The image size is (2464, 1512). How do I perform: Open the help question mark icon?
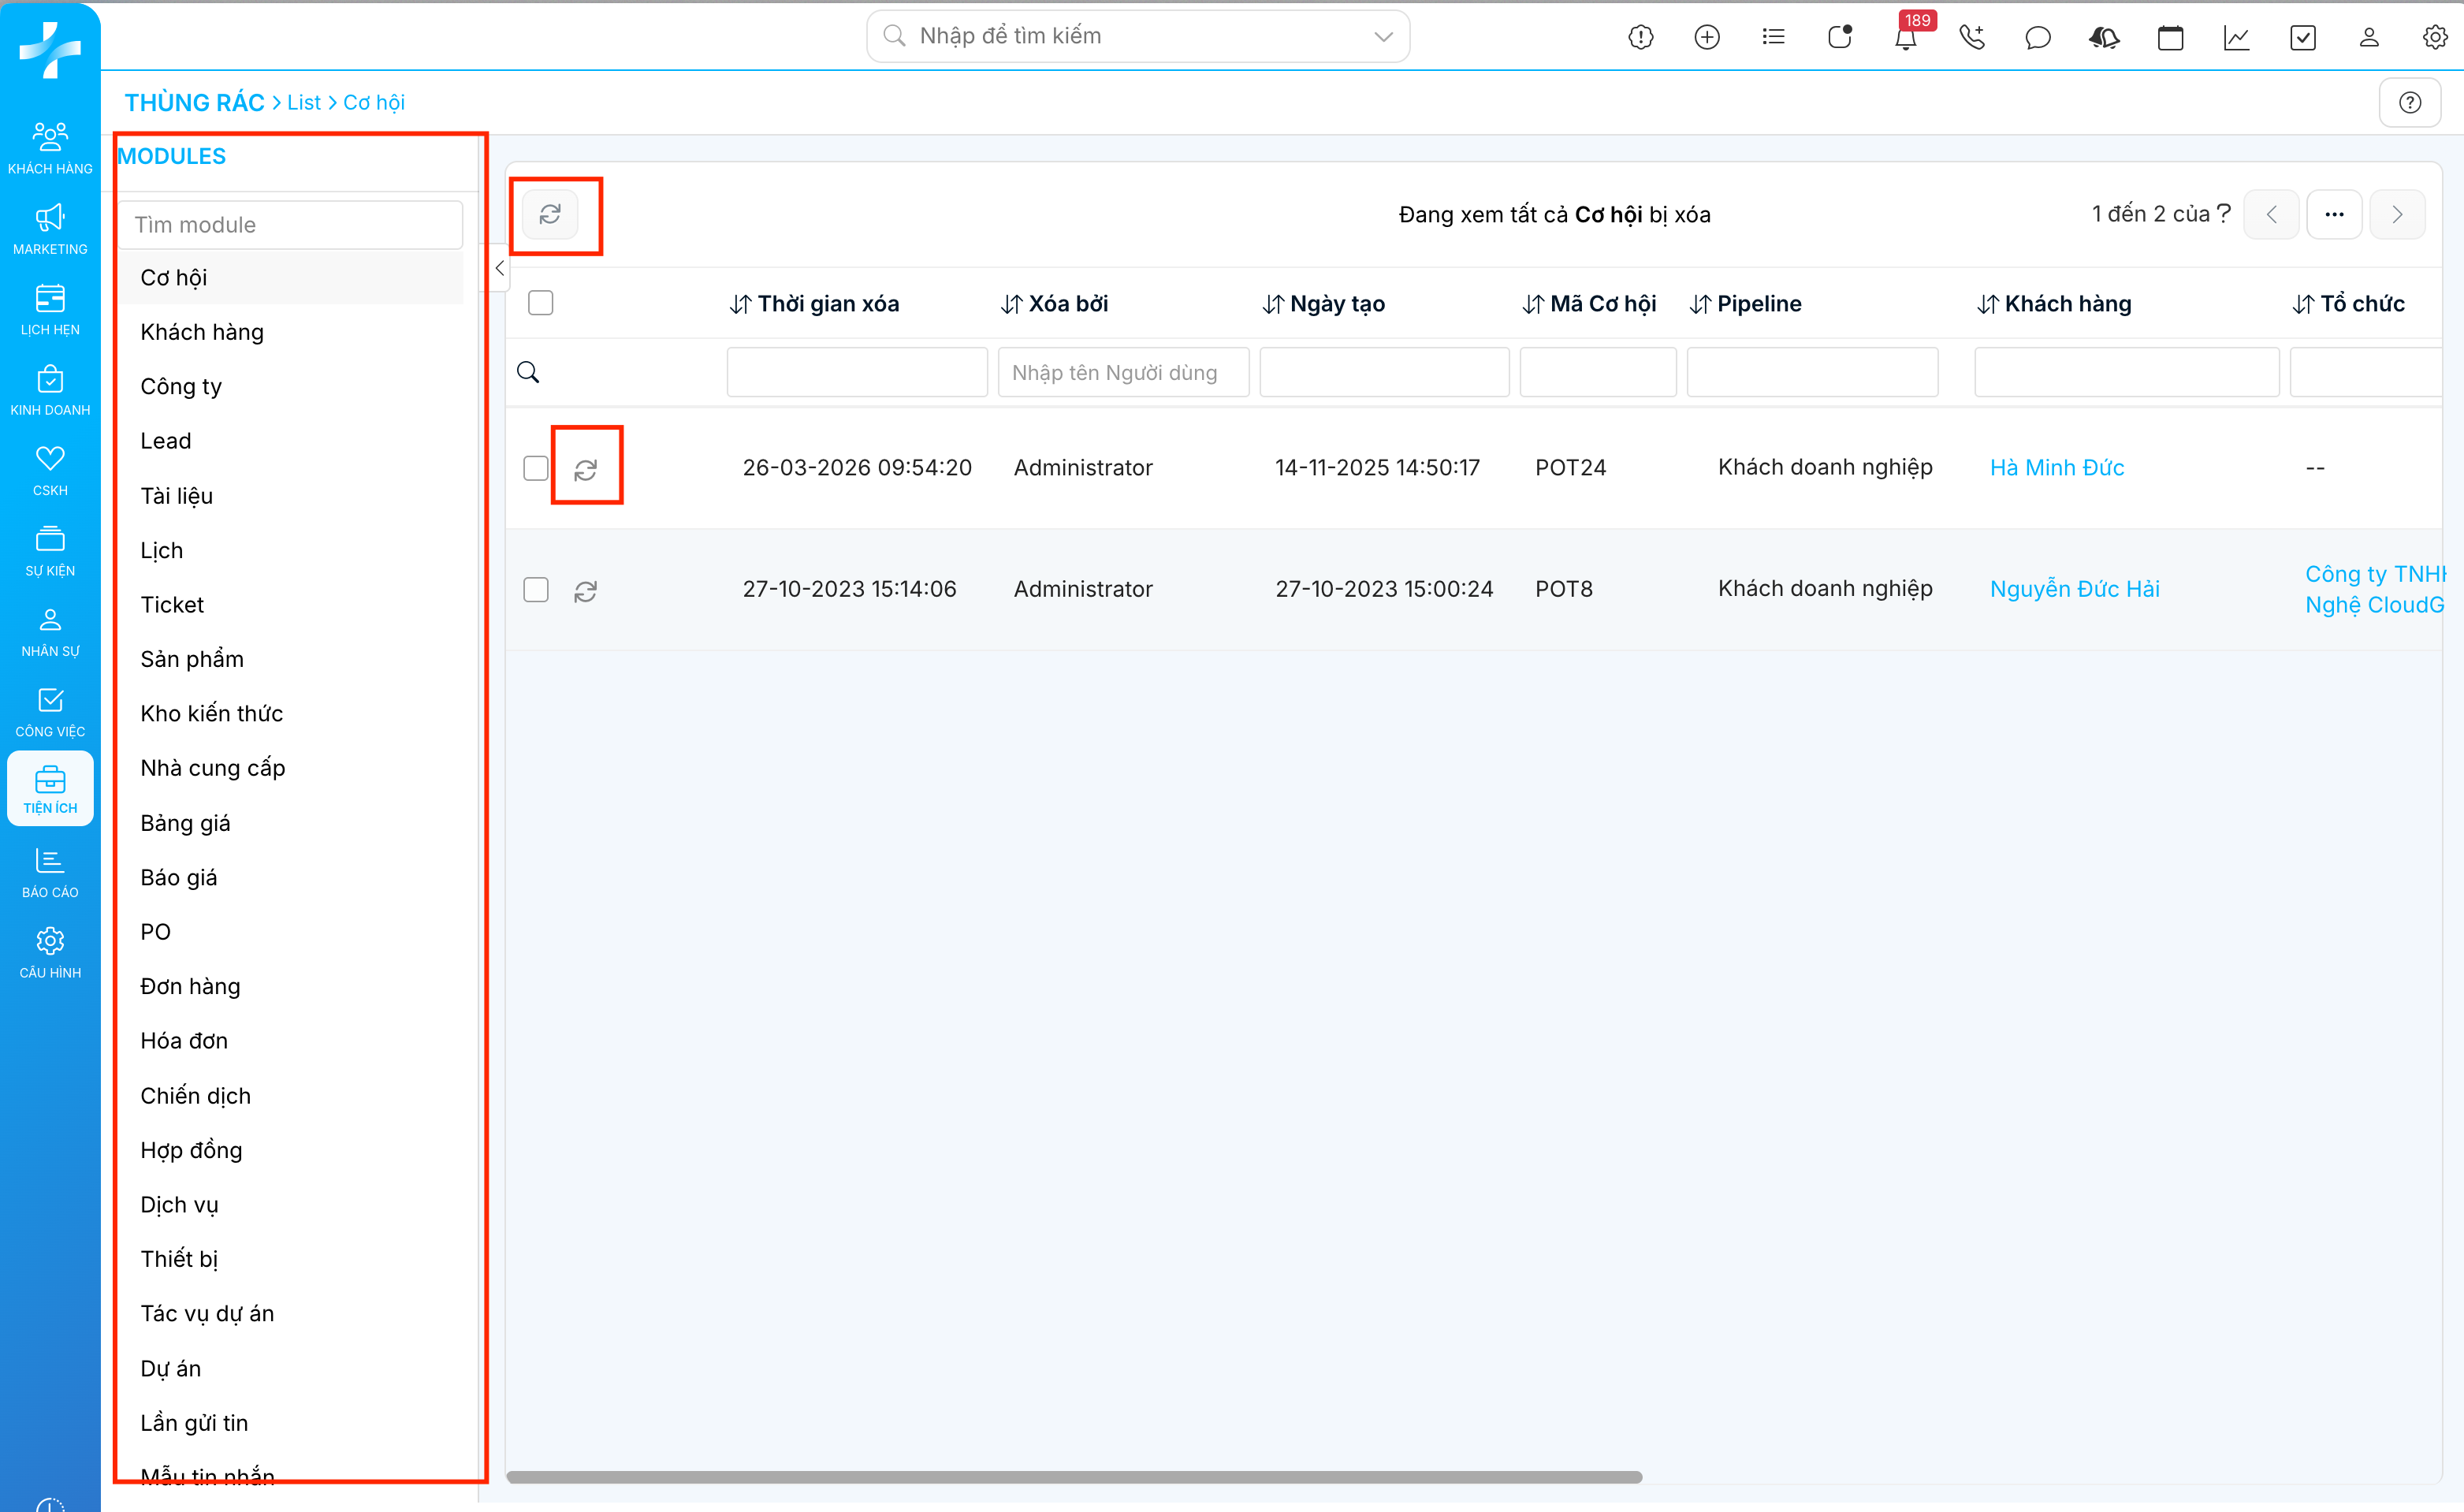pyautogui.click(x=2410, y=102)
